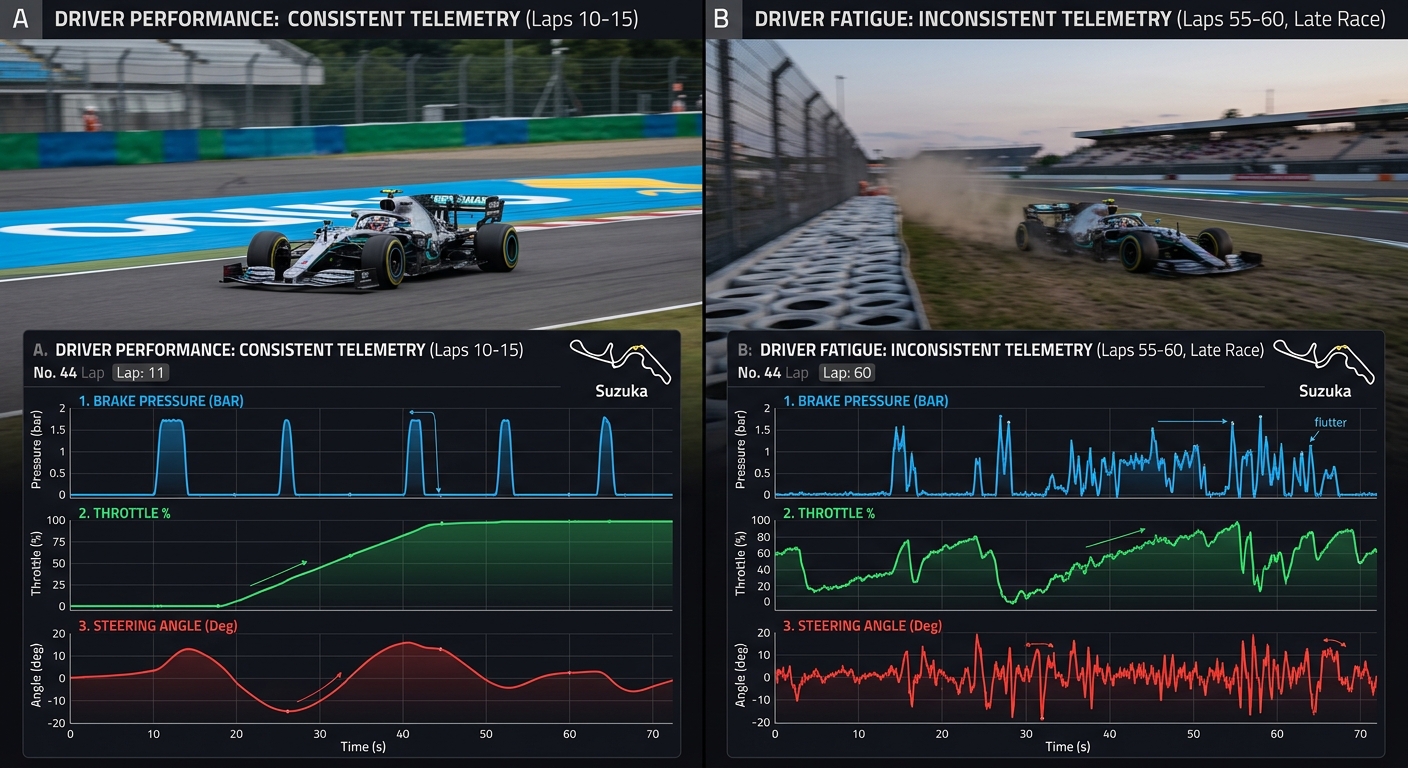Click the "B" letter badge in the top banner
The height and width of the screenshot is (768, 1408).
(726, 20)
